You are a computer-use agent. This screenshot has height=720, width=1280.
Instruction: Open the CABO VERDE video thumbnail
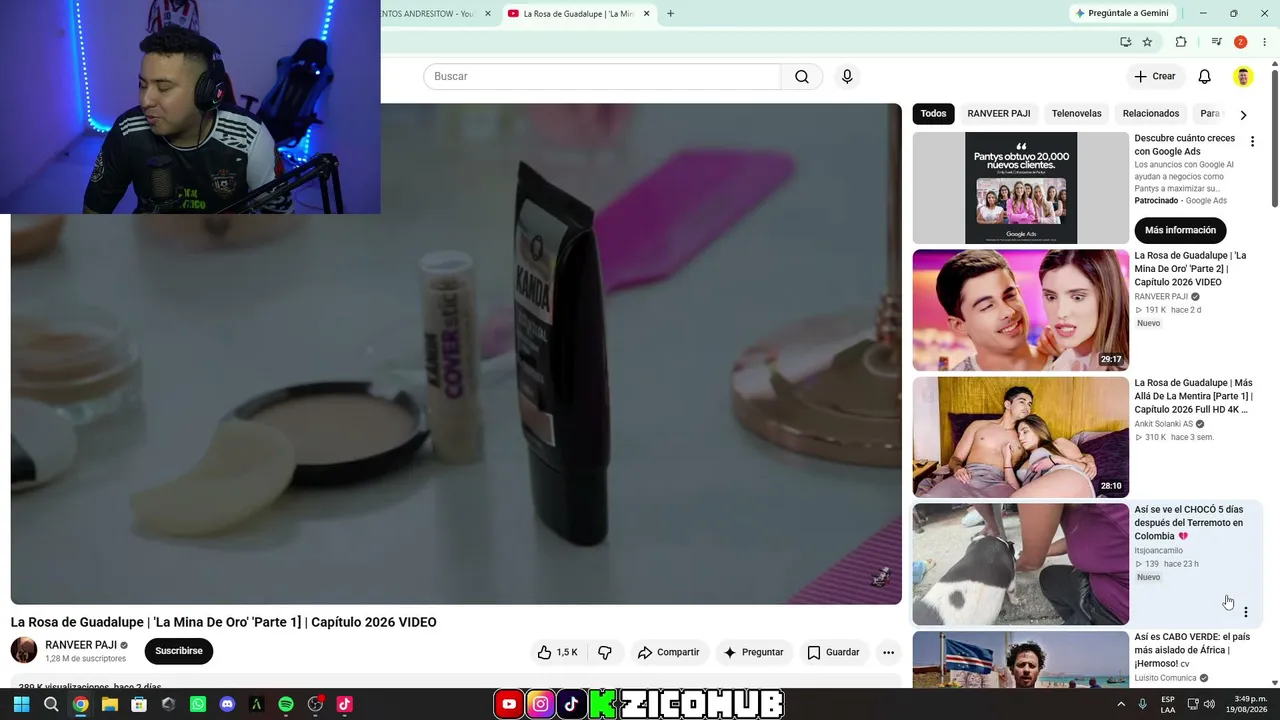pyautogui.click(x=1020, y=659)
